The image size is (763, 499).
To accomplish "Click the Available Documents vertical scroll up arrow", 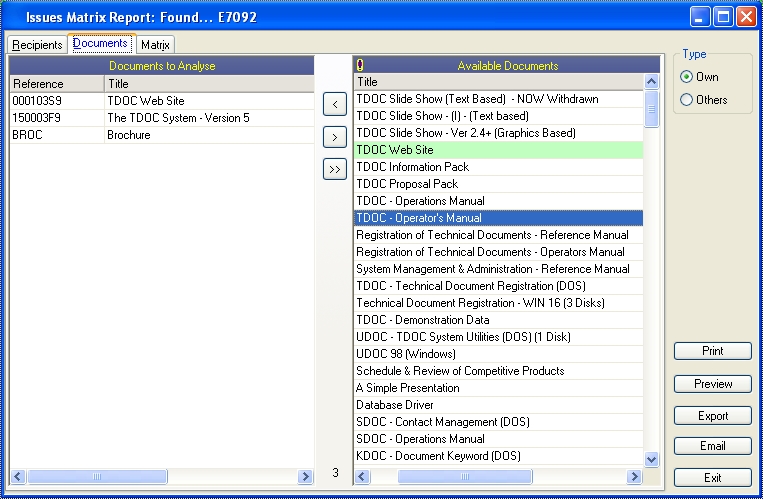I will click(x=652, y=81).
